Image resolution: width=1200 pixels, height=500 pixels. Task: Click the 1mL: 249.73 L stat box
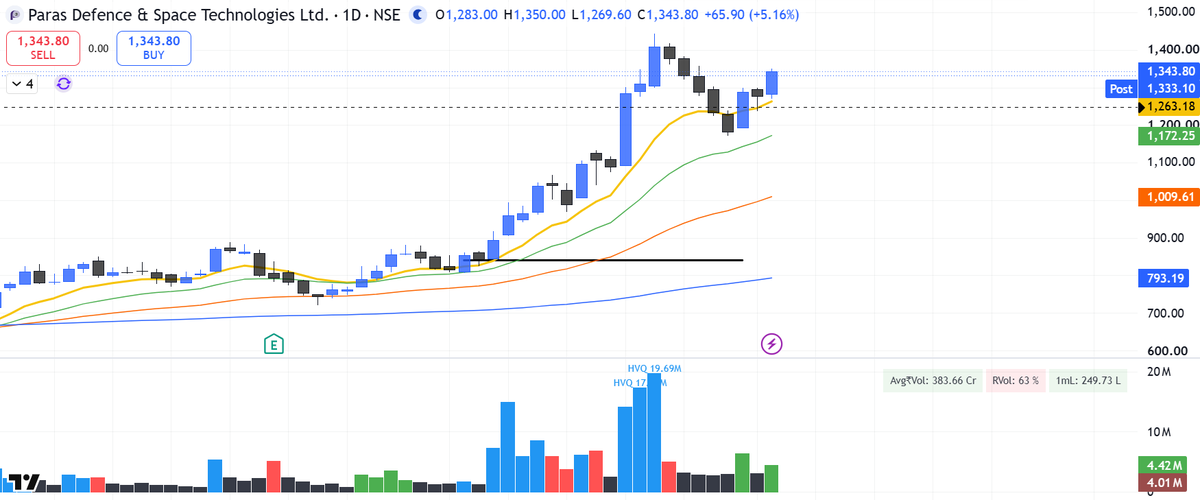(x=1089, y=381)
